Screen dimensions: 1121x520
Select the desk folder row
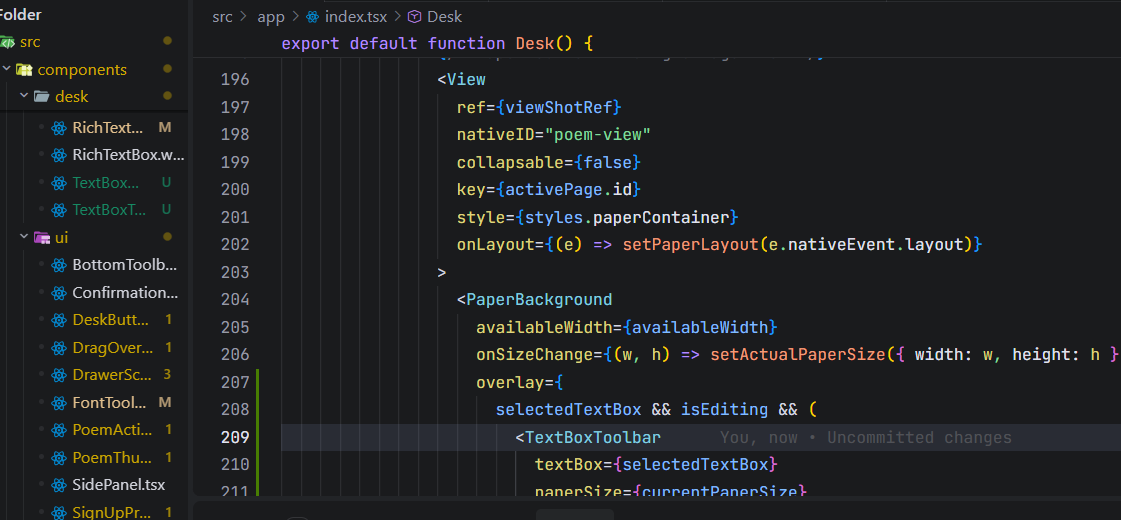tap(94, 97)
